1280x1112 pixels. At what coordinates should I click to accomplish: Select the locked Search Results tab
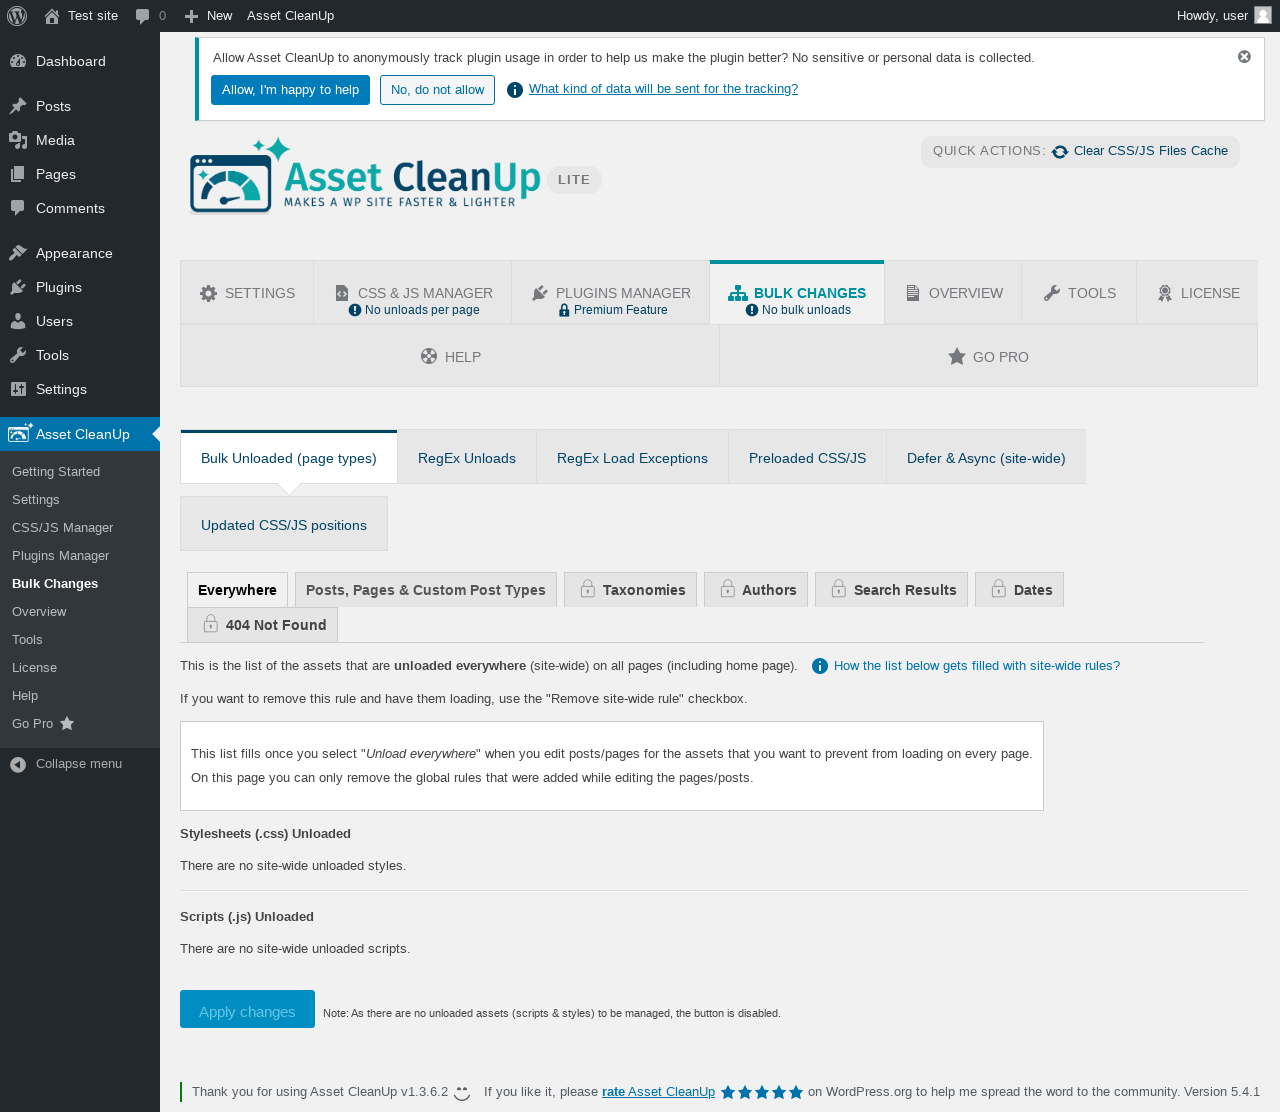(x=892, y=590)
